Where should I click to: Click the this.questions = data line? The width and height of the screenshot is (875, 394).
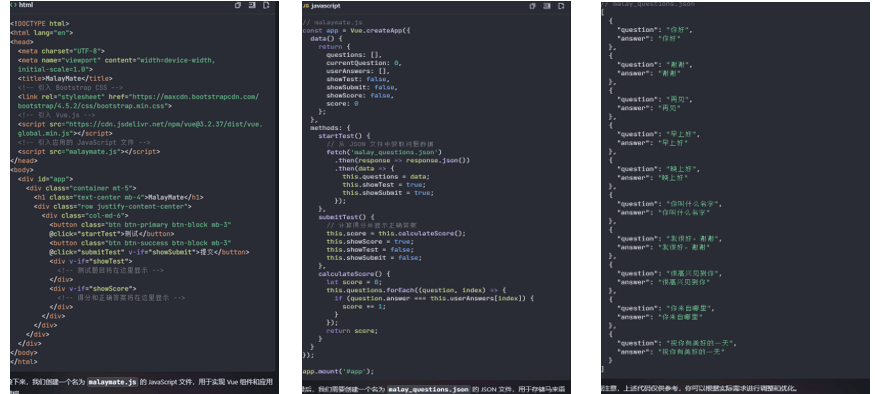click(386, 176)
